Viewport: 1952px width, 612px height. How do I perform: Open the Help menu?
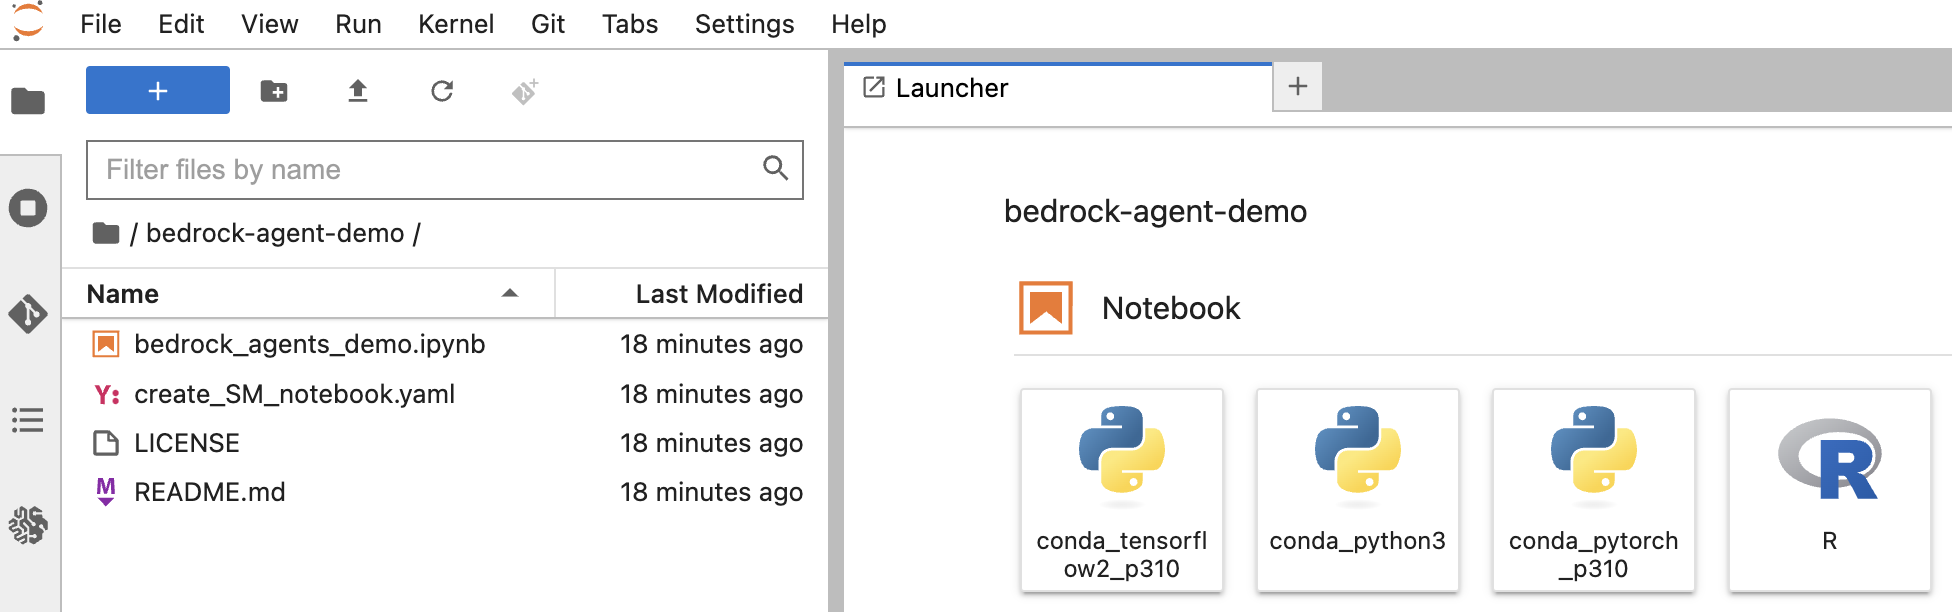(859, 24)
